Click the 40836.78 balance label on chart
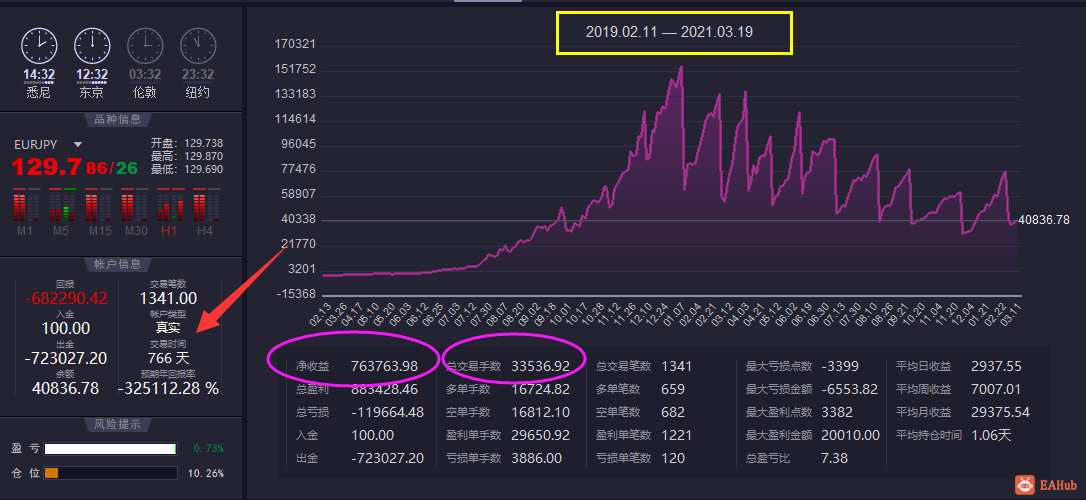 1044,220
